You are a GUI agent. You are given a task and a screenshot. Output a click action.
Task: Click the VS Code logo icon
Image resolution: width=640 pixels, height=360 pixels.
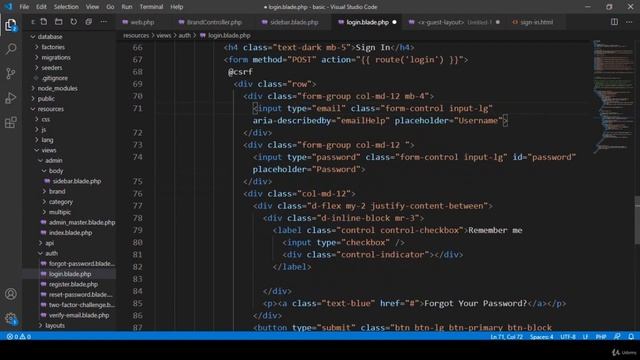pyautogui.click(x=8, y=7)
